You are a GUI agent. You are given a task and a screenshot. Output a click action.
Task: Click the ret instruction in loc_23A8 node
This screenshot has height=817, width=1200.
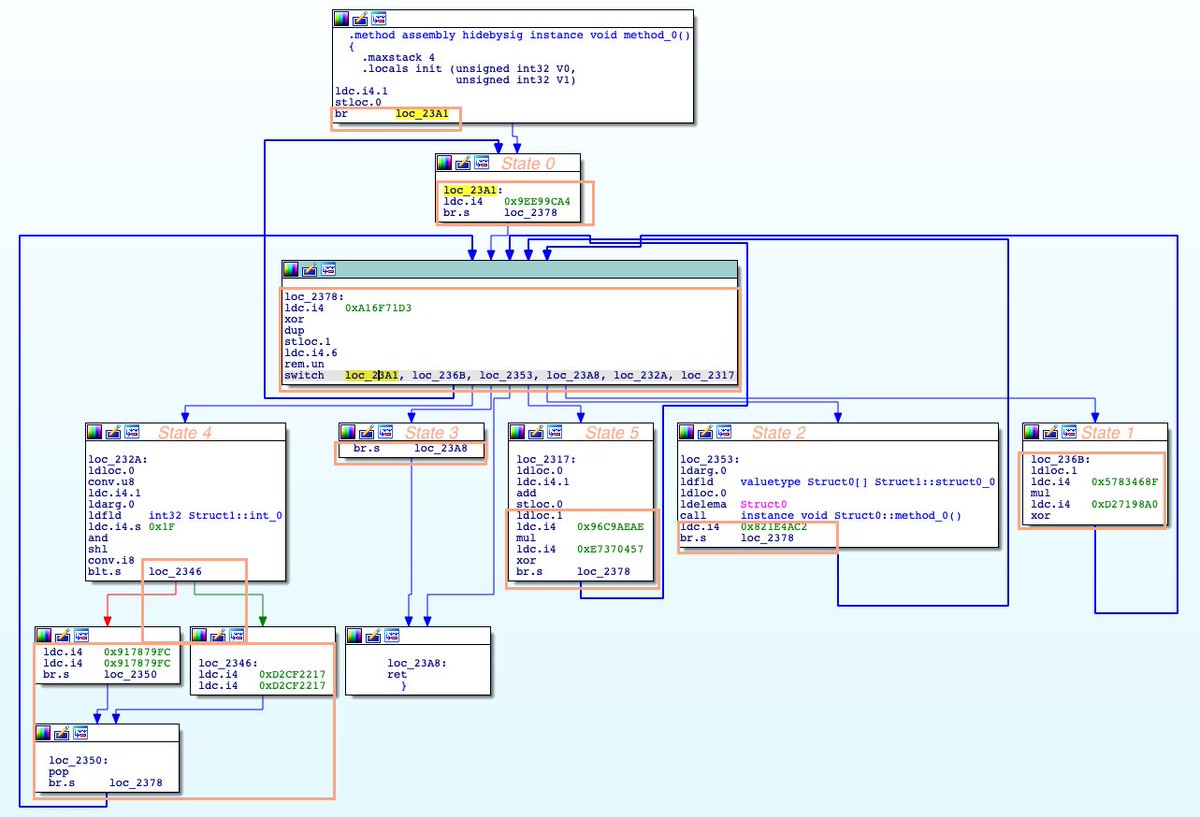395,673
